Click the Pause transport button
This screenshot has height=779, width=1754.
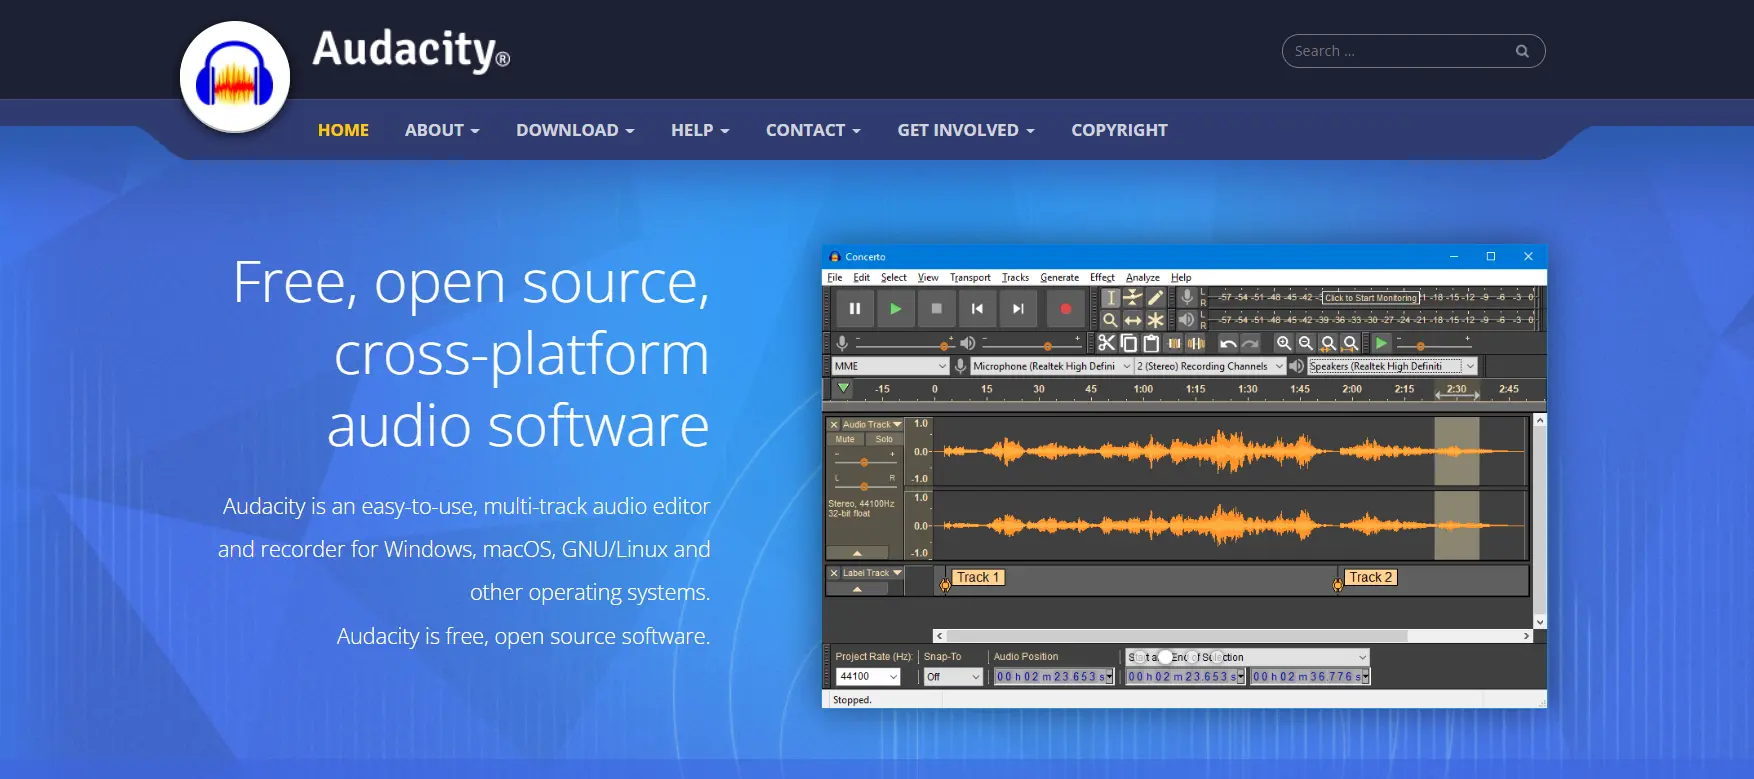click(854, 309)
